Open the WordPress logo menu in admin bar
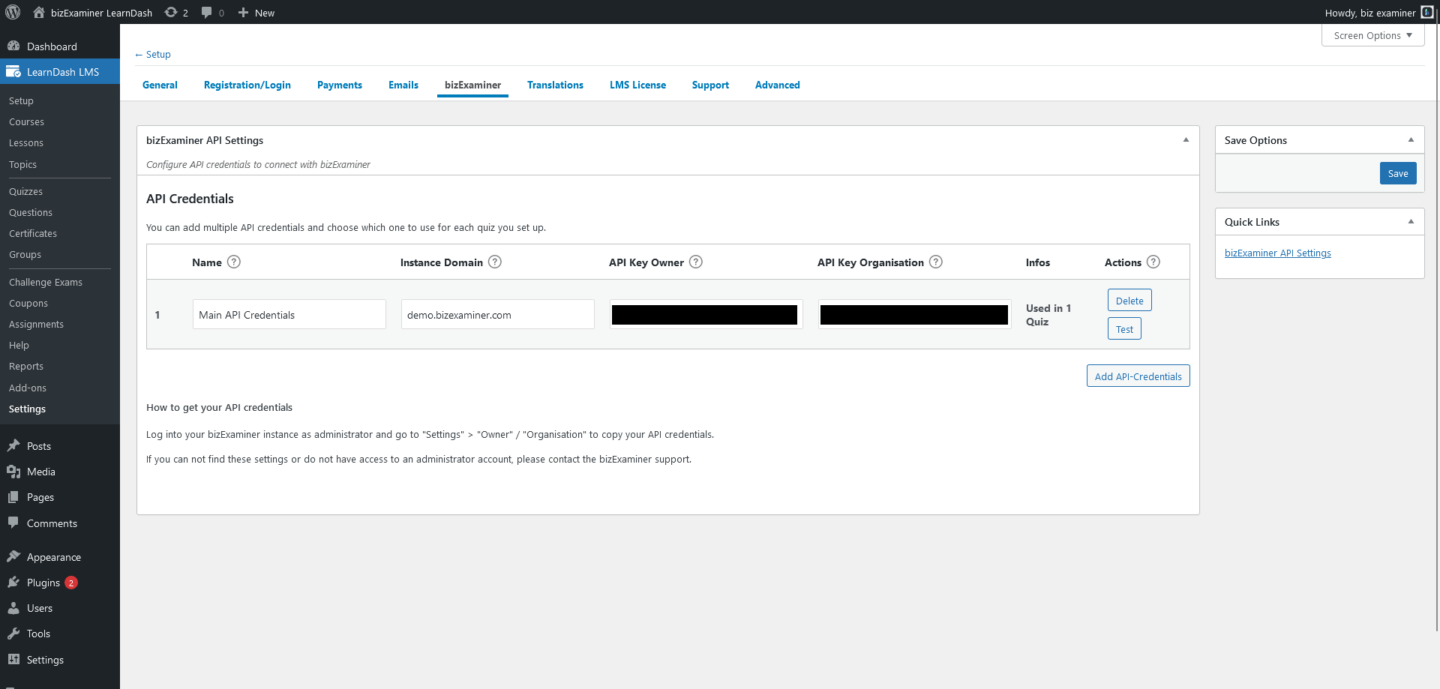The width and height of the screenshot is (1440, 689). 11,12
